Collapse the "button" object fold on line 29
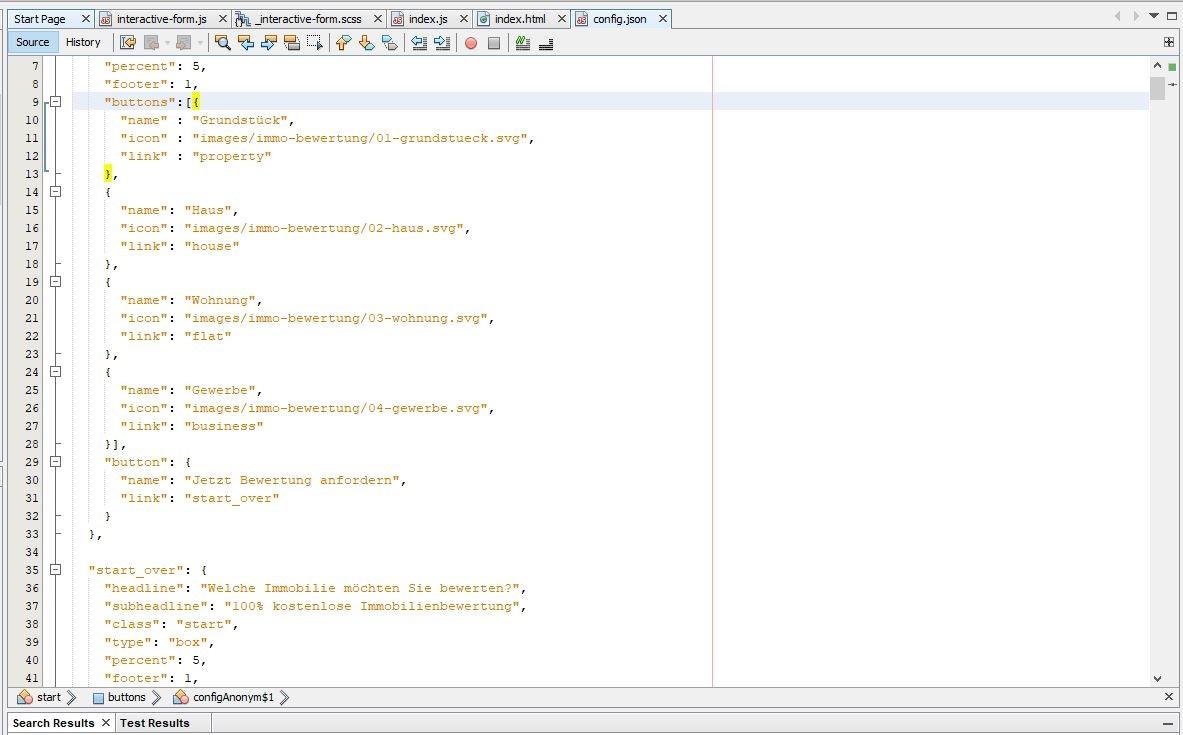 [56, 462]
